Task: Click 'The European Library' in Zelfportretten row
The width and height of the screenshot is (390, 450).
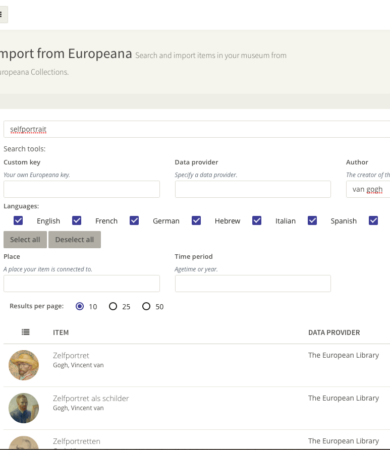Action: [x=344, y=441]
